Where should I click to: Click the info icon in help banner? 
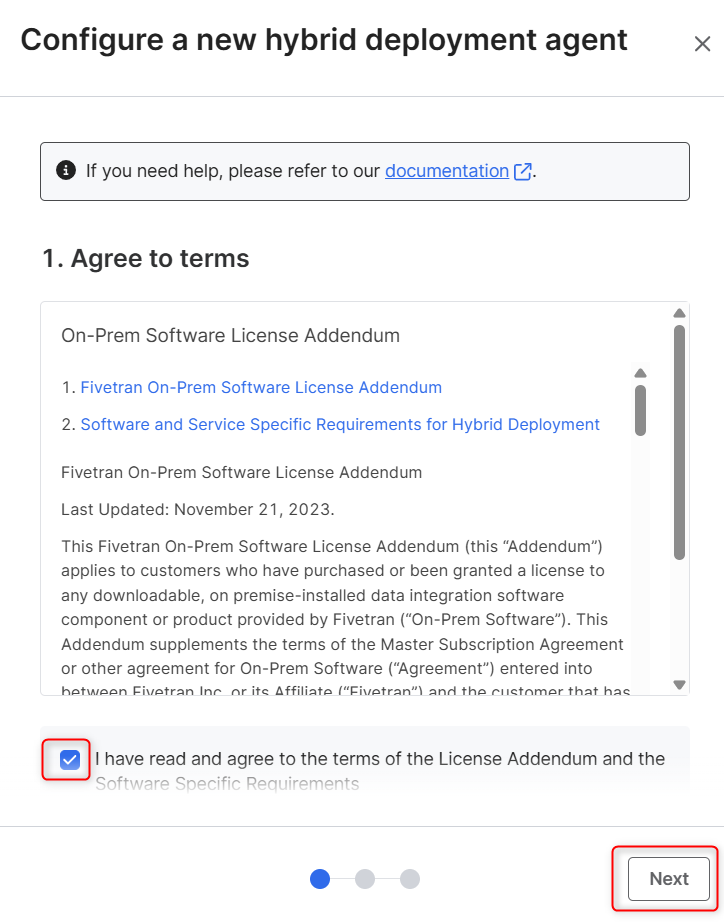[x=66, y=171]
